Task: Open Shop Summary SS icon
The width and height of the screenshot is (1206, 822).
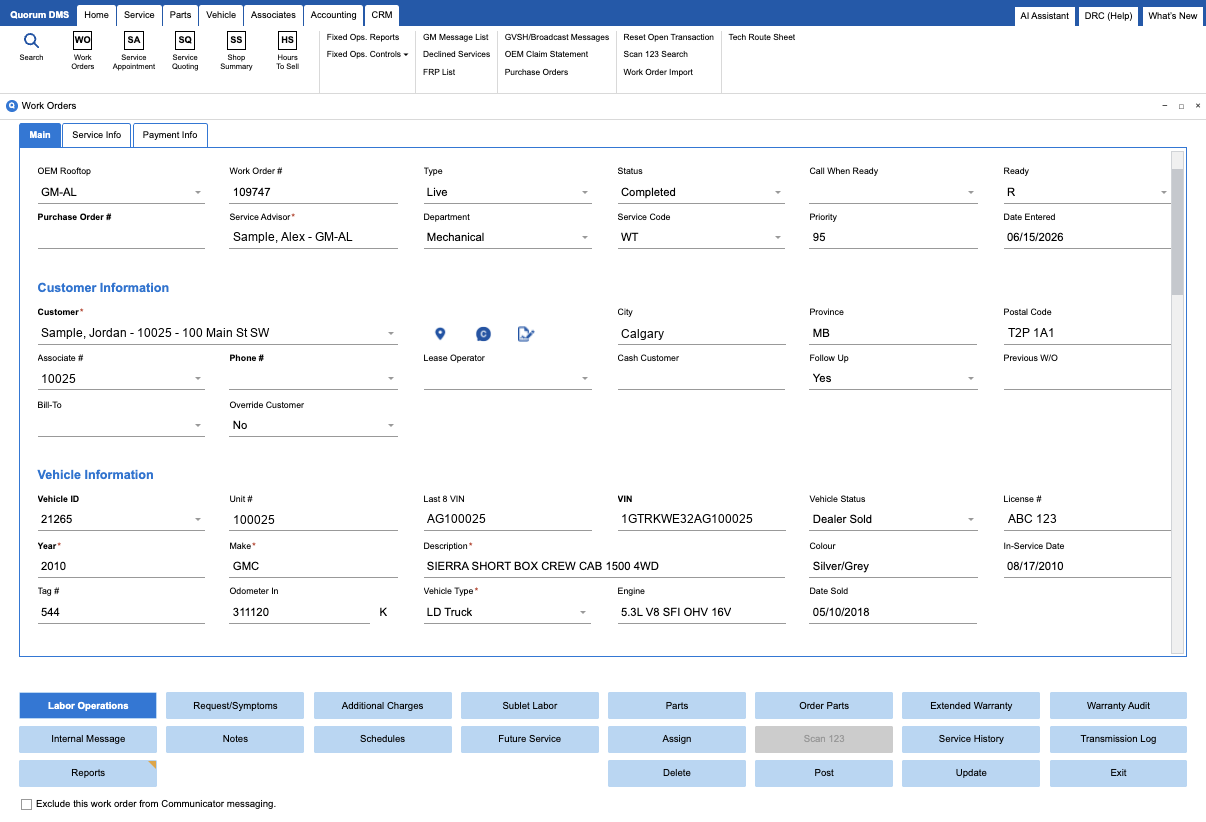Action: point(236,40)
